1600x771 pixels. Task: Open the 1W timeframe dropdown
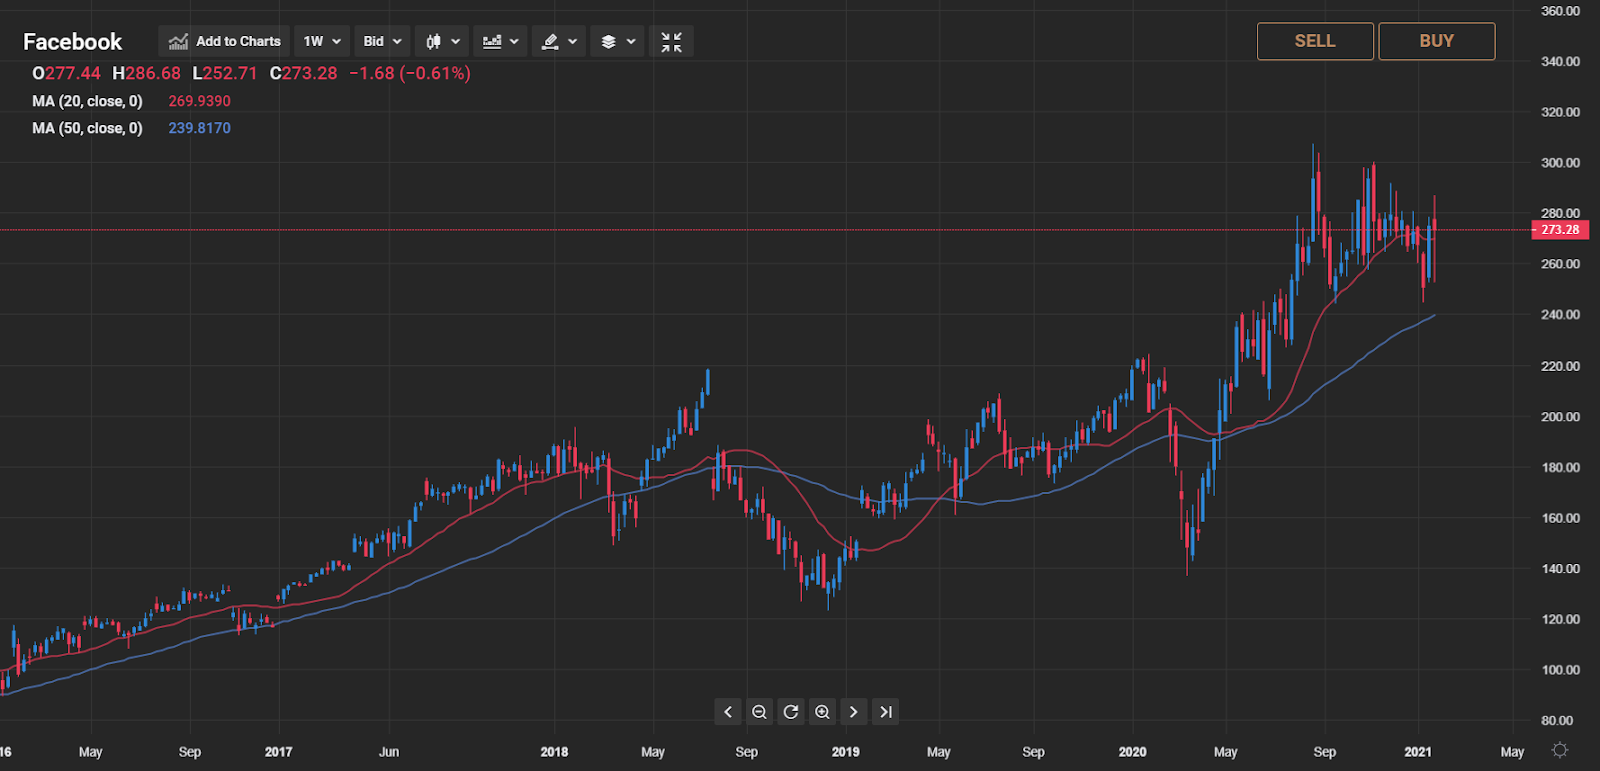coord(322,41)
